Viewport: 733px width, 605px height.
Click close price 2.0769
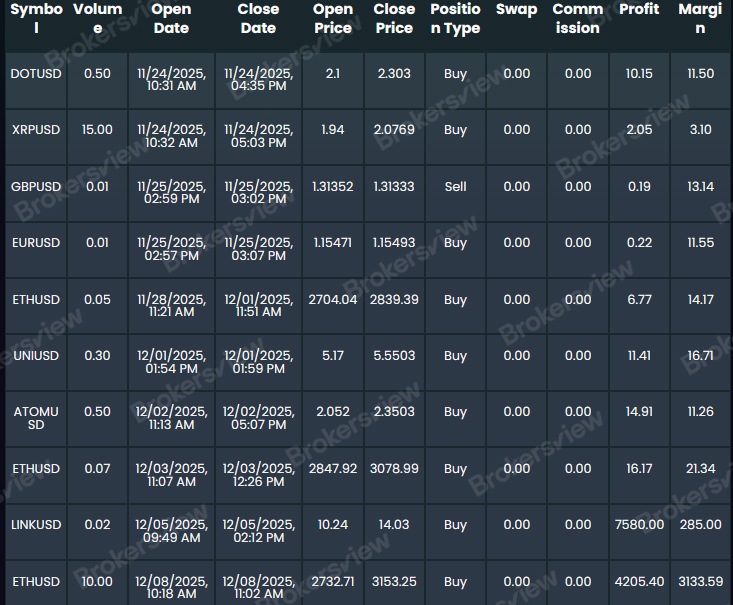pyautogui.click(x=394, y=130)
